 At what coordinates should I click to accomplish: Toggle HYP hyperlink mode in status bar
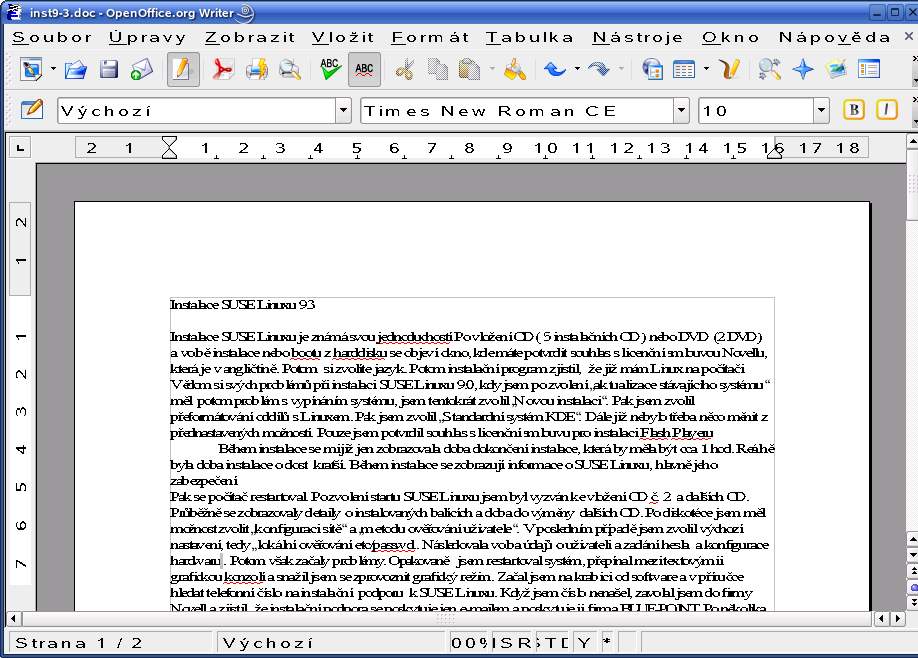[585, 643]
